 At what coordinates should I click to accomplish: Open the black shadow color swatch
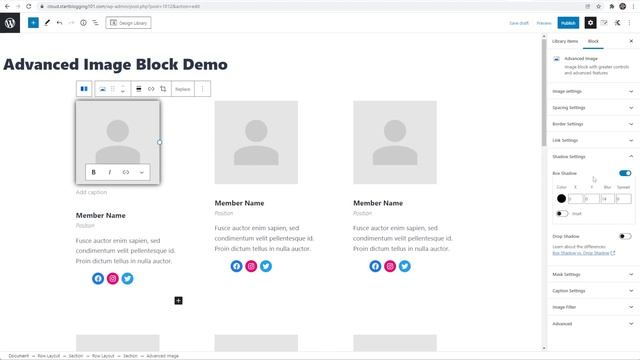point(561,199)
